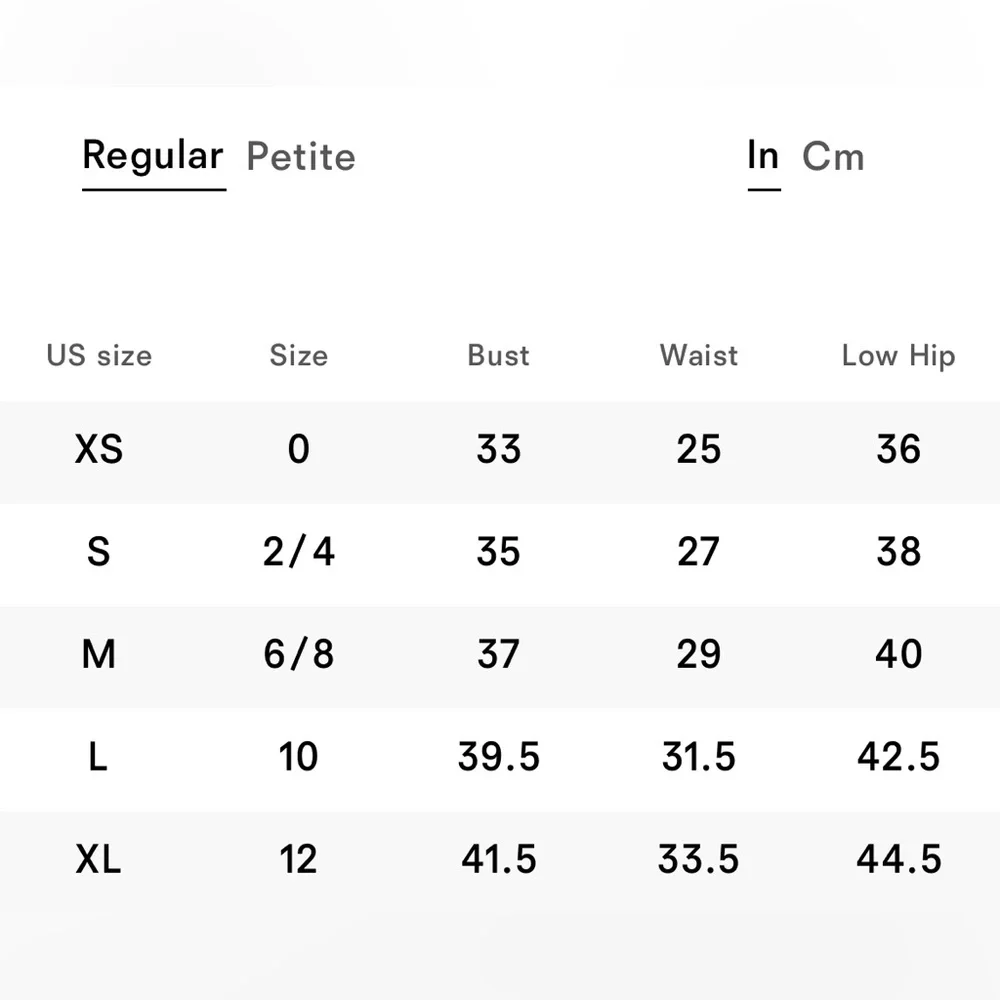Click the 39.5 bust measurement
The image size is (1000, 1000).
point(499,756)
